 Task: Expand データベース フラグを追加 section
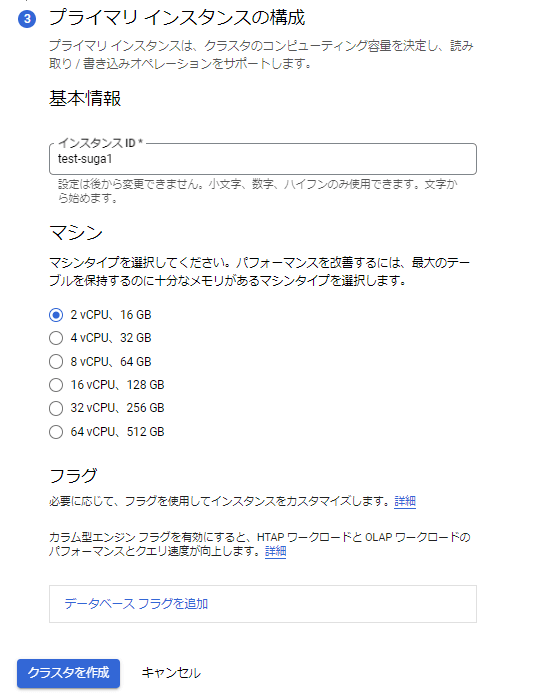[x=262, y=604]
